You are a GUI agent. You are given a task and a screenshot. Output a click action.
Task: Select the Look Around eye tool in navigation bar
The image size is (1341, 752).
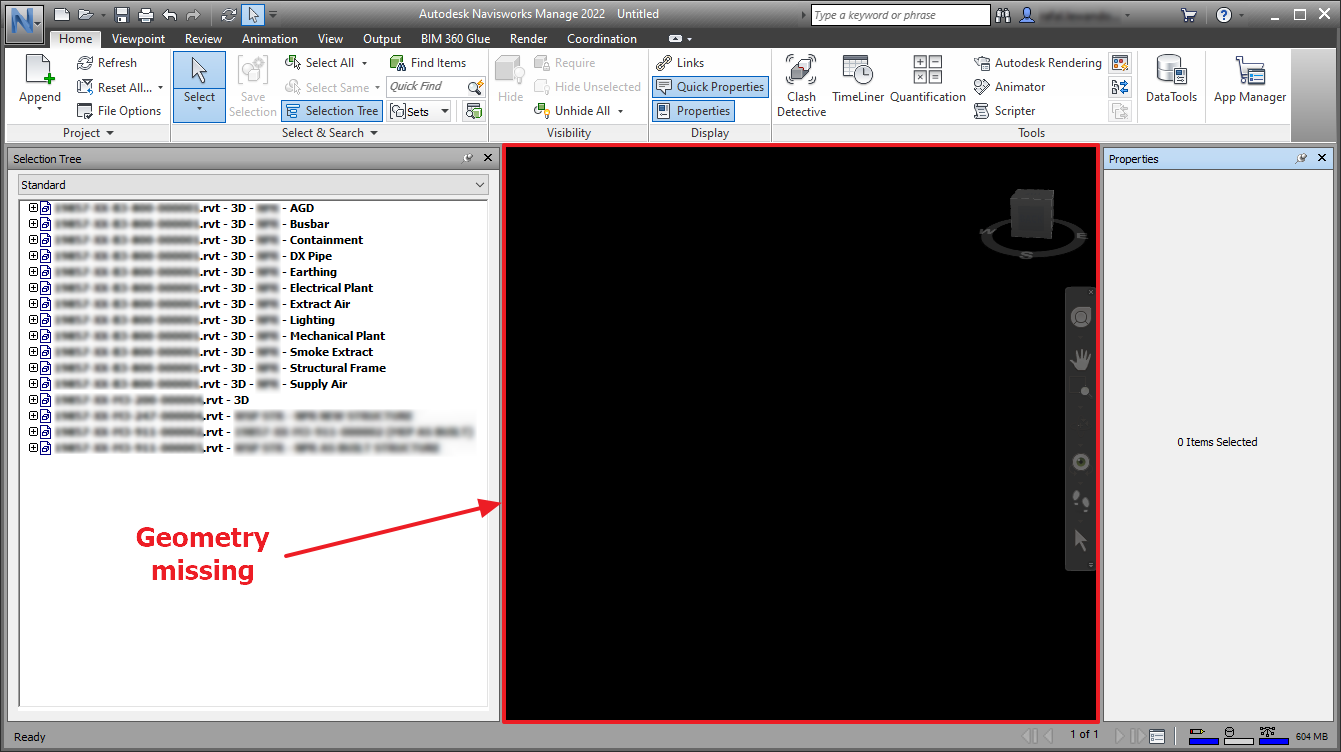click(1081, 462)
